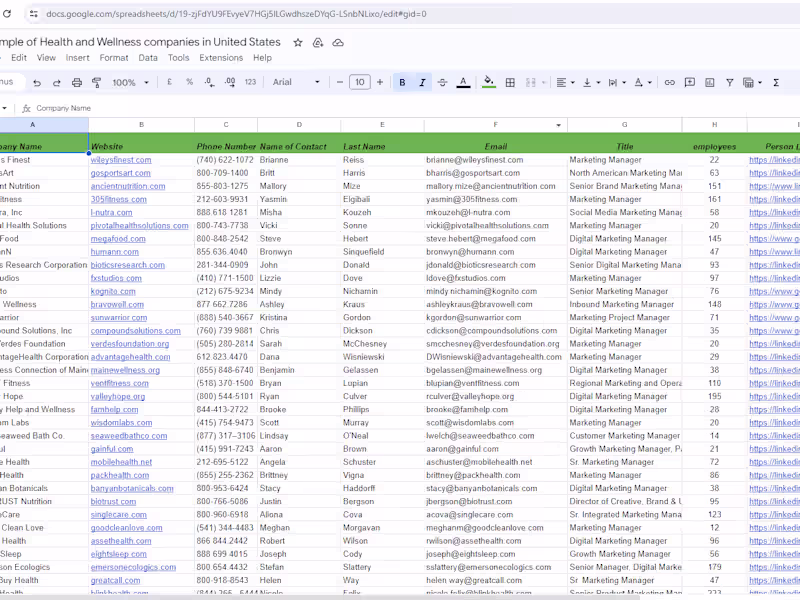Click the Create a filter icon
800x600 pixels.
[728, 82]
